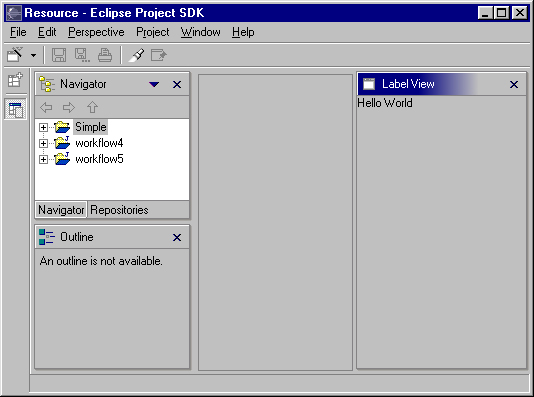534x397 pixels.
Task: Click the Print toolbar icon
Action: (x=105, y=55)
